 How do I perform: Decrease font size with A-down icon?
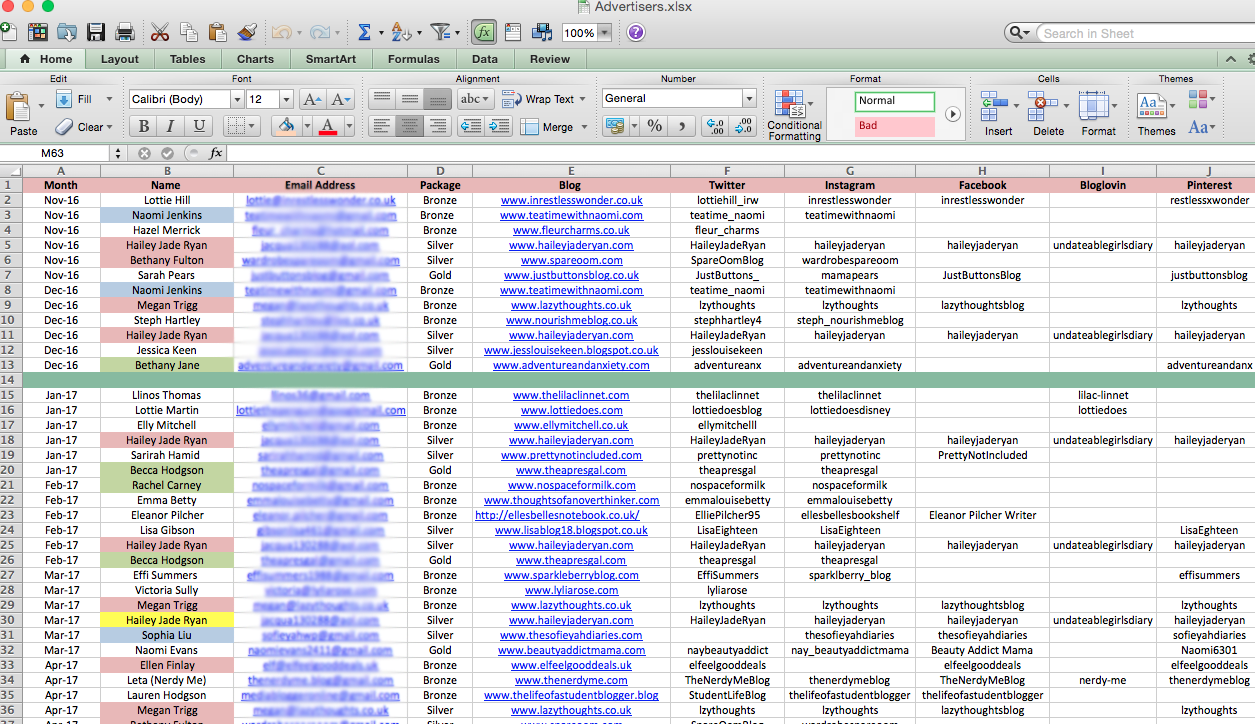[x=341, y=99]
